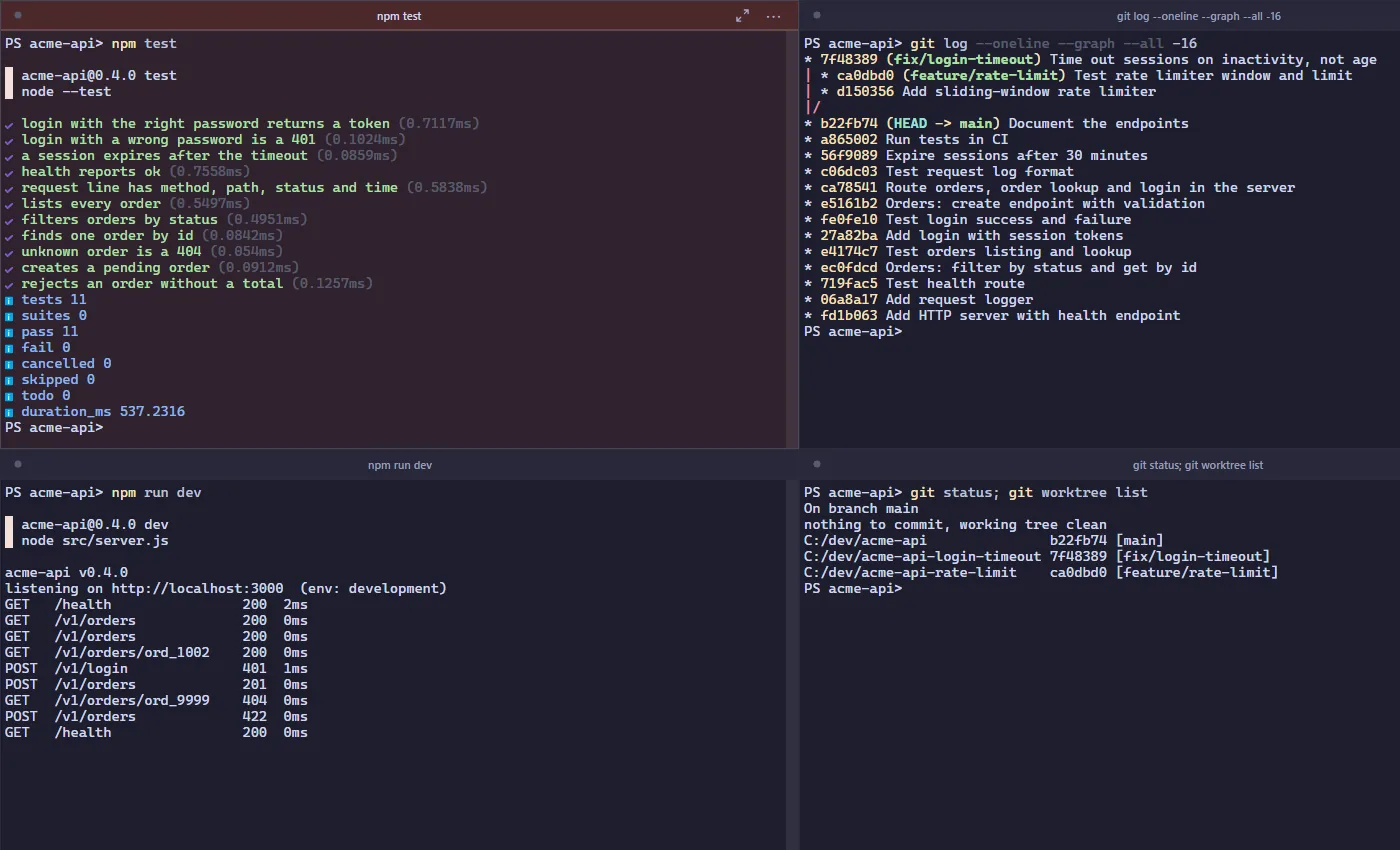Select commit 27a82ba Add login with session tokens
Screen dimensions: 1400x850
tap(971, 235)
